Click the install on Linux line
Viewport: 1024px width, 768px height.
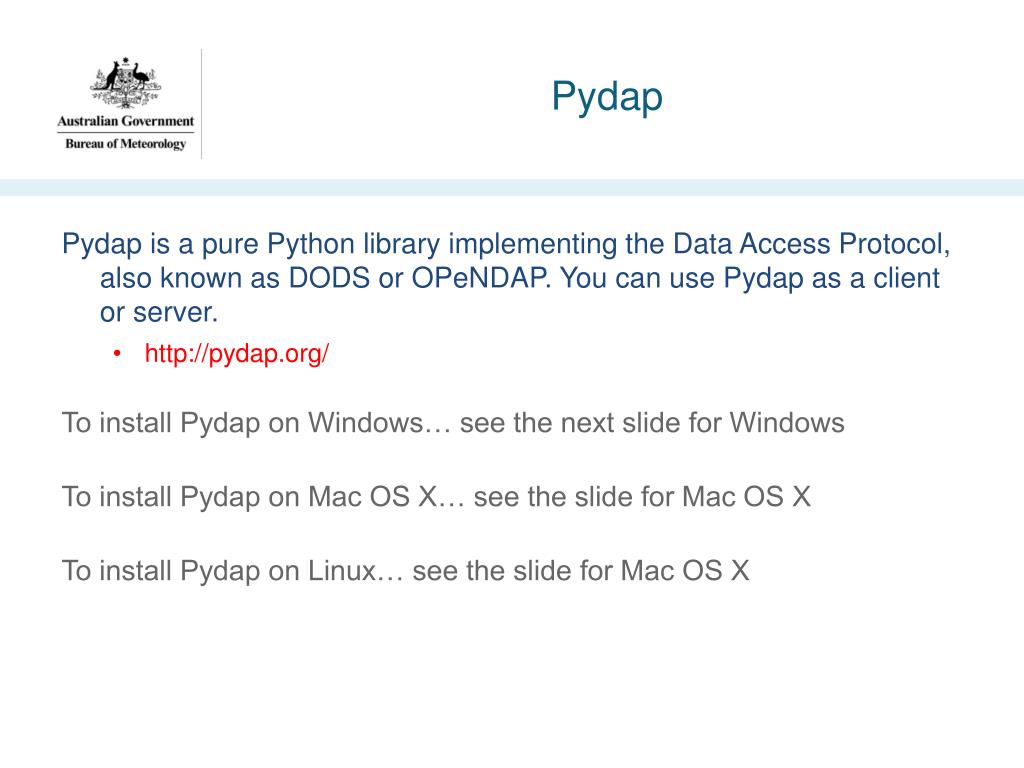click(x=406, y=570)
